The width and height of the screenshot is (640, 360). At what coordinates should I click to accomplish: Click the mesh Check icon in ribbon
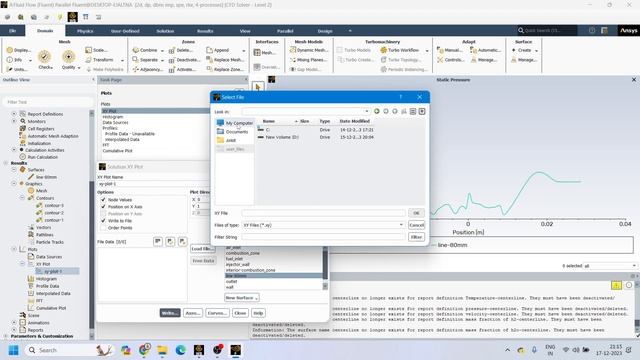(44, 56)
